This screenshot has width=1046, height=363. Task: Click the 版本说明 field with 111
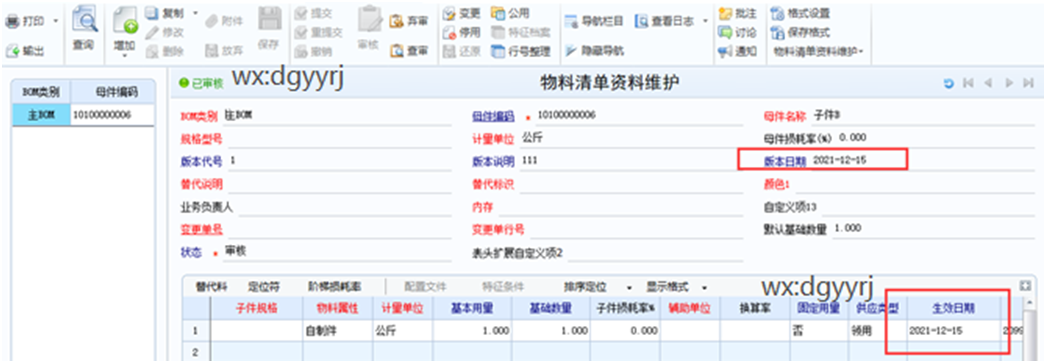tap(632, 161)
